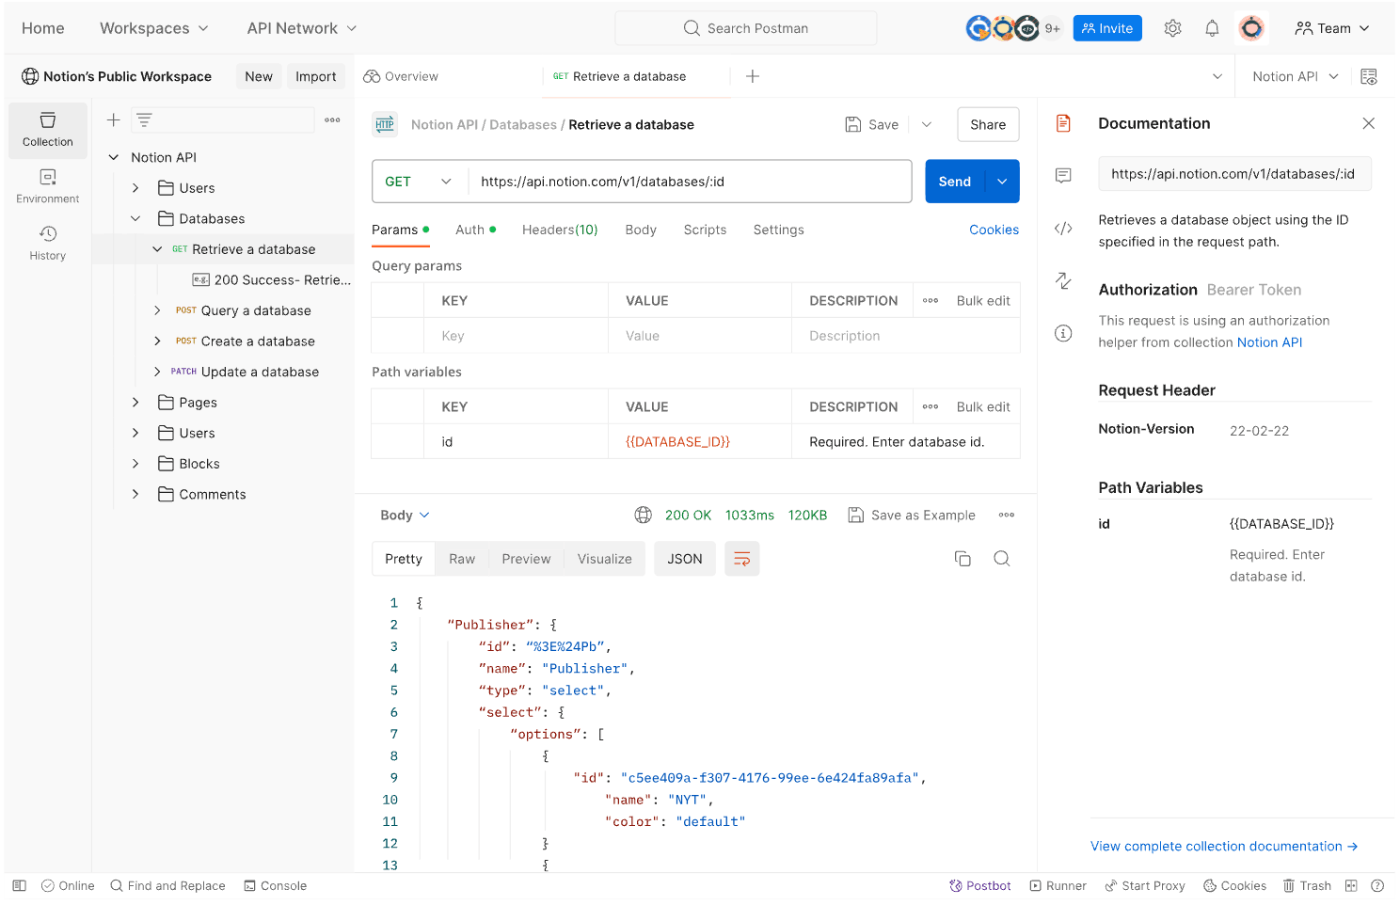Open the Overview tab
This screenshot has width=1400, height=905.
[401, 76]
